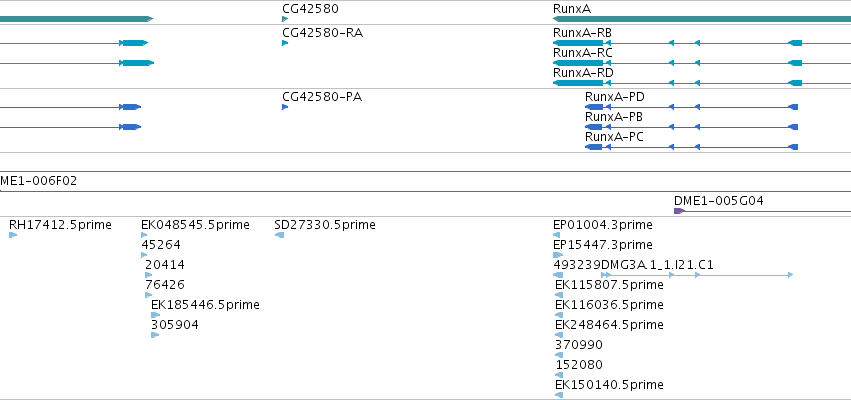Click the CG42580 gene arrow glyph
This screenshot has width=851, height=400.
pos(285,19)
